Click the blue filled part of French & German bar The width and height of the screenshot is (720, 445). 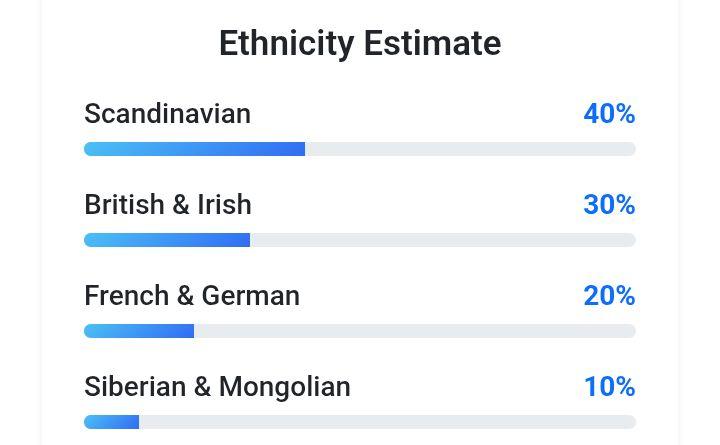coord(139,331)
